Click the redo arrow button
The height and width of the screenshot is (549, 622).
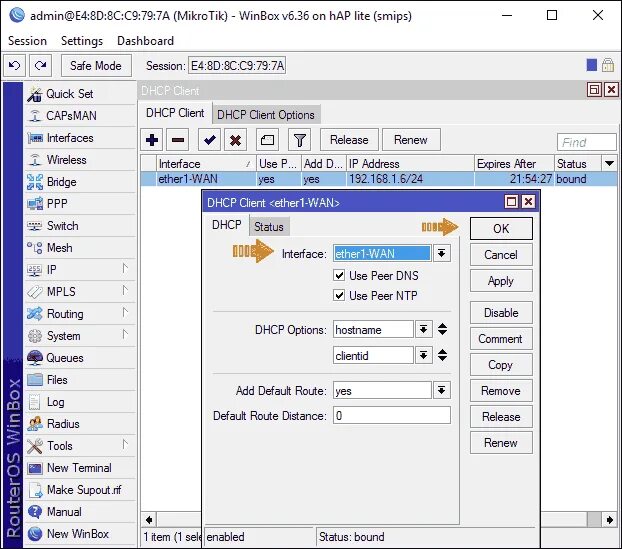point(40,65)
